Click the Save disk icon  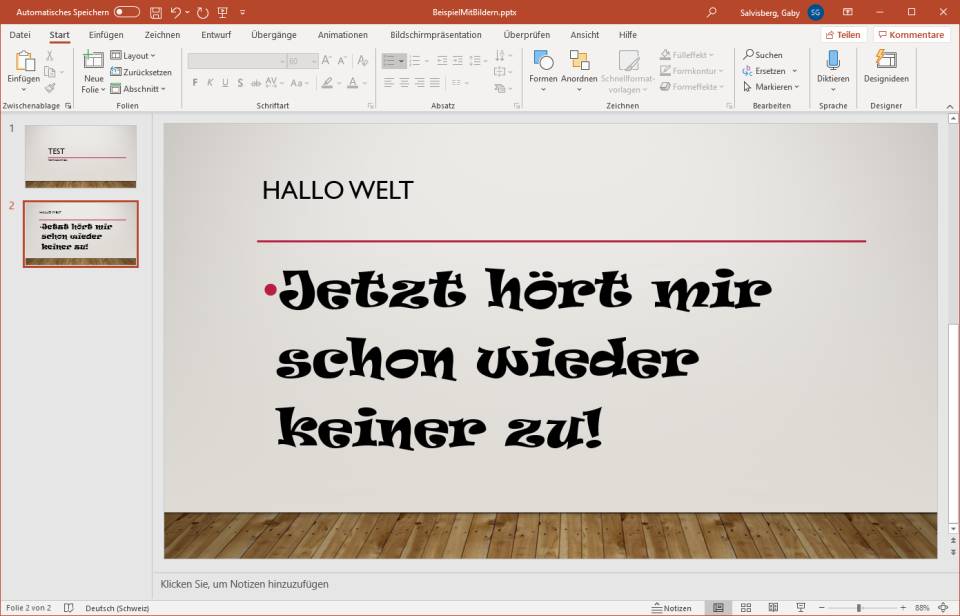tap(156, 12)
